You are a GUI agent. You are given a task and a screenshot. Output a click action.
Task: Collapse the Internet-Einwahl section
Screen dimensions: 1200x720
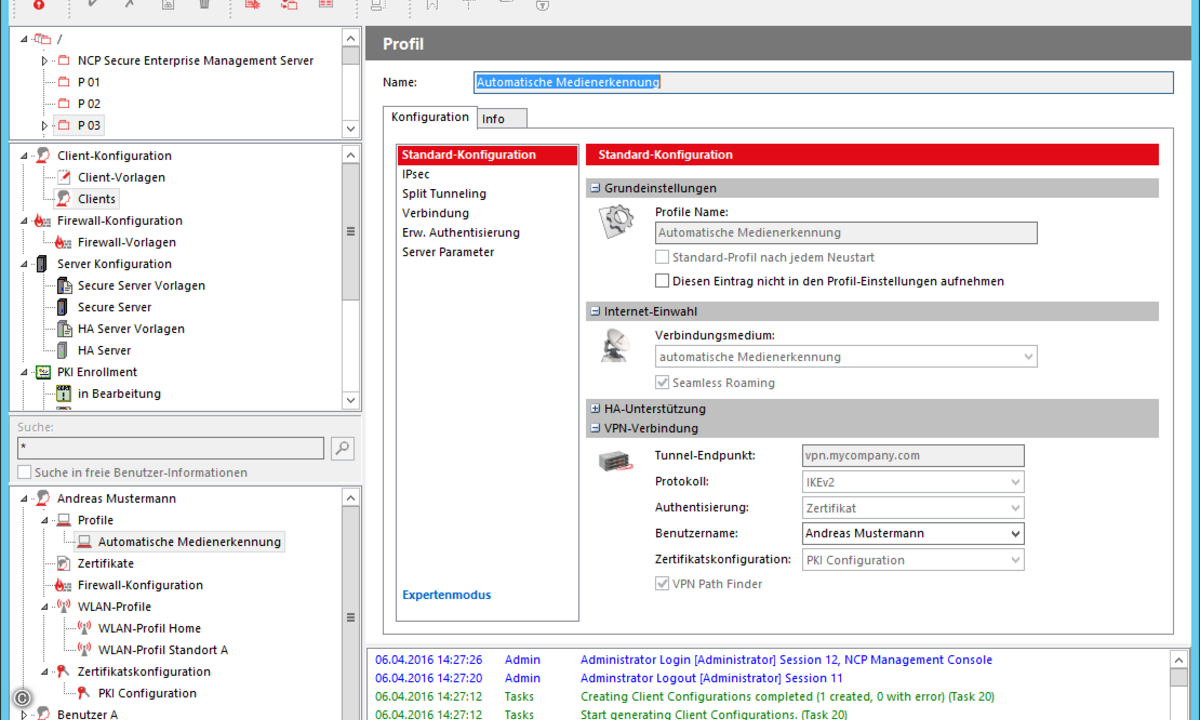click(595, 312)
